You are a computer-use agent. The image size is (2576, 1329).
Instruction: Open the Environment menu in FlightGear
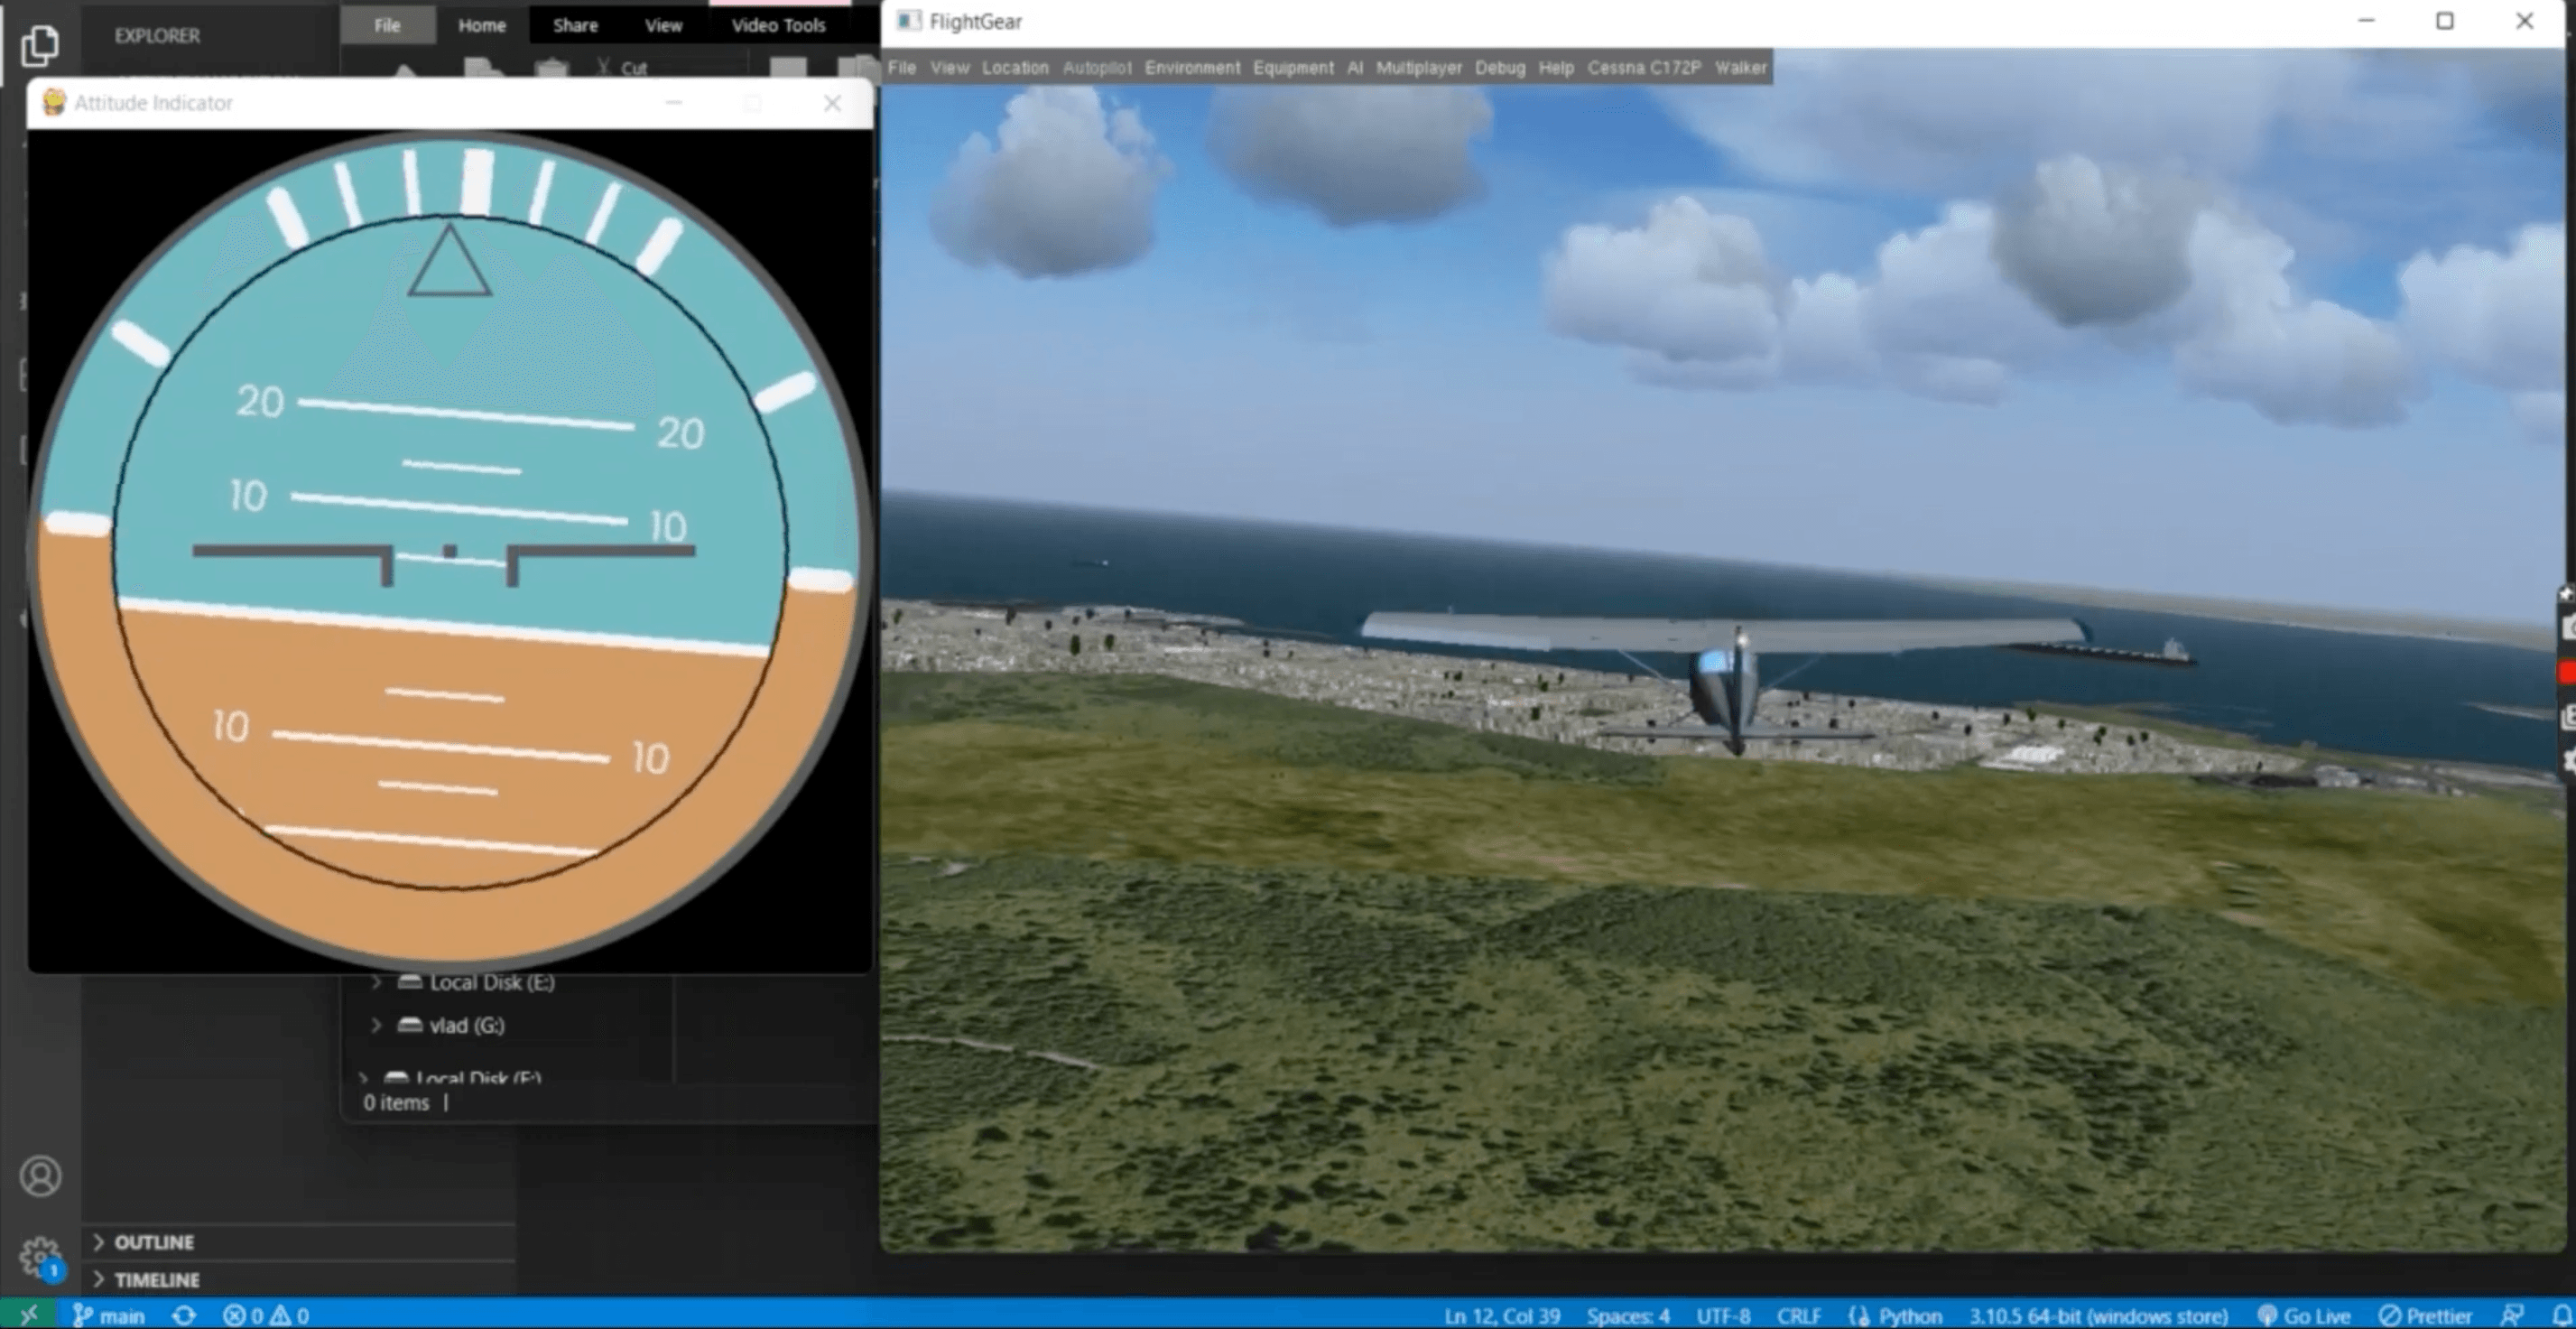(x=1192, y=68)
